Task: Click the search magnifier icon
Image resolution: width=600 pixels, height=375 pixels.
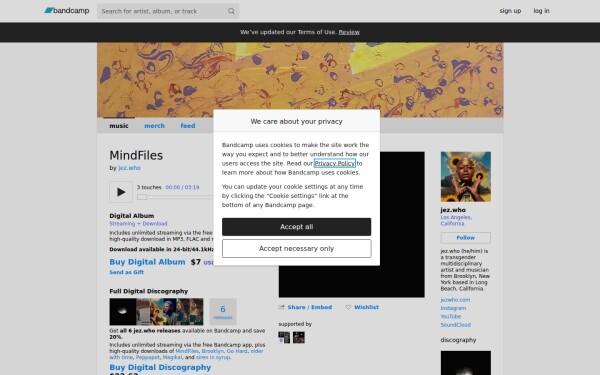Action: click(x=231, y=11)
